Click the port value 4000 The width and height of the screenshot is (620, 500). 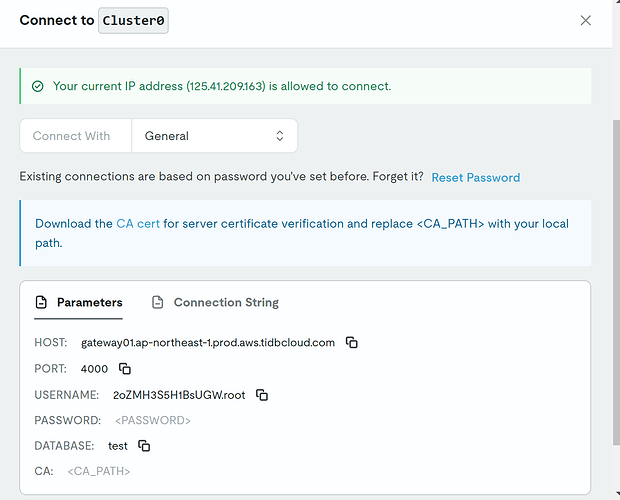(x=95, y=369)
